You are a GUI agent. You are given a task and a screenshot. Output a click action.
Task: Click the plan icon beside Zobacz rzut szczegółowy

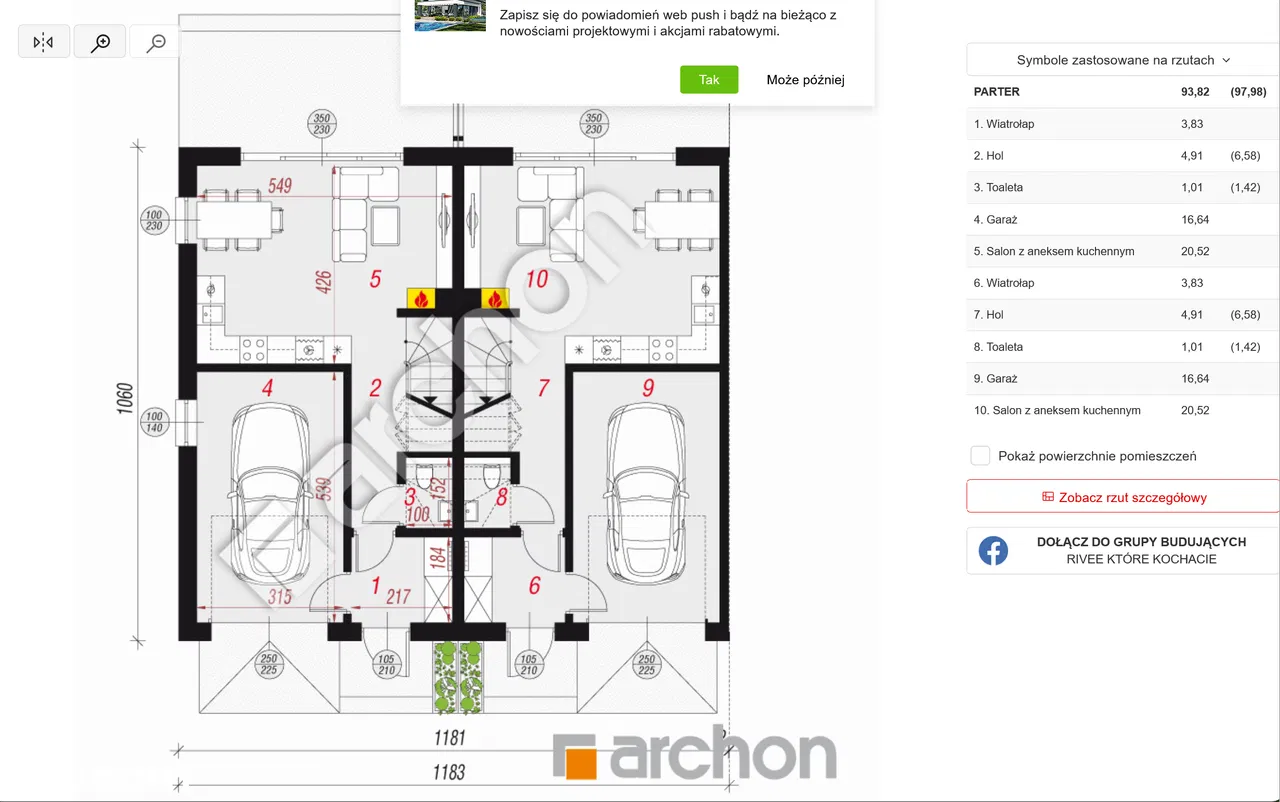coord(1048,497)
